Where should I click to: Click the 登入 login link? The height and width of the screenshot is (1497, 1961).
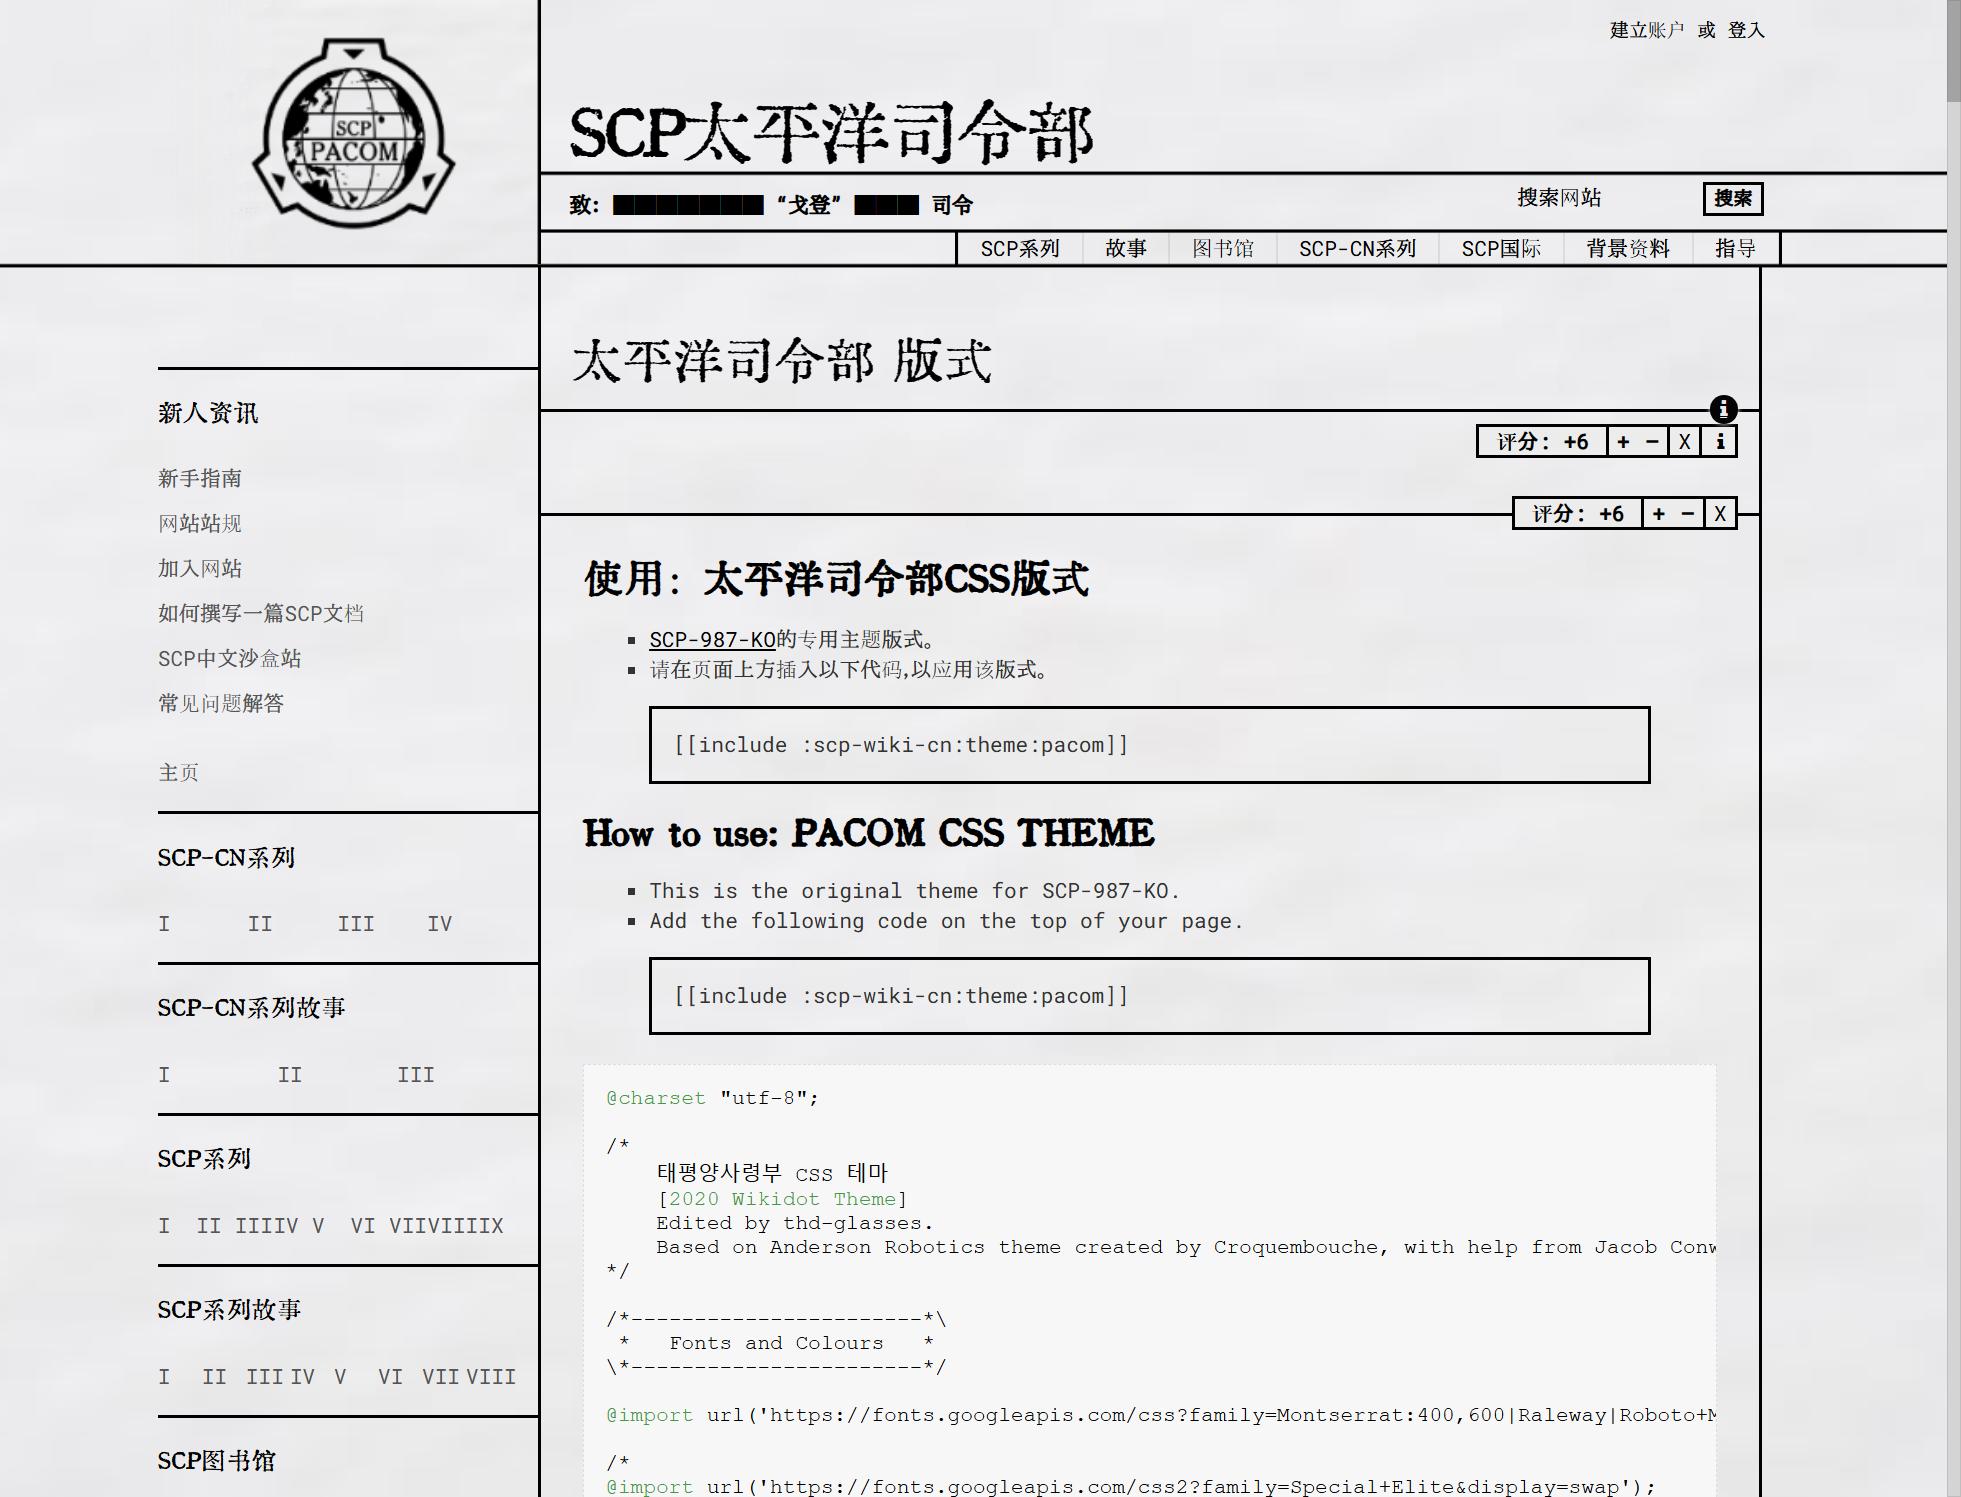(1746, 31)
